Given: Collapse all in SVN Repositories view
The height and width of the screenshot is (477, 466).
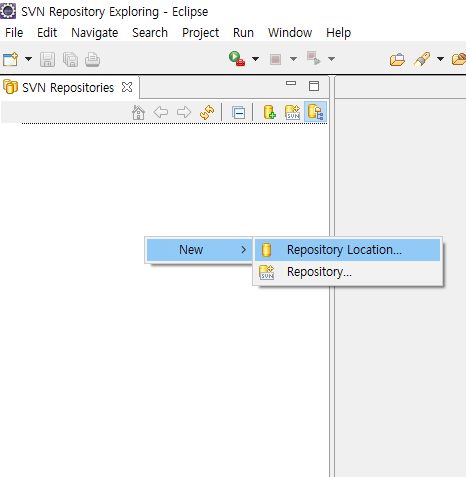Looking at the screenshot, I should pyautogui.click(x=238, y=113).
